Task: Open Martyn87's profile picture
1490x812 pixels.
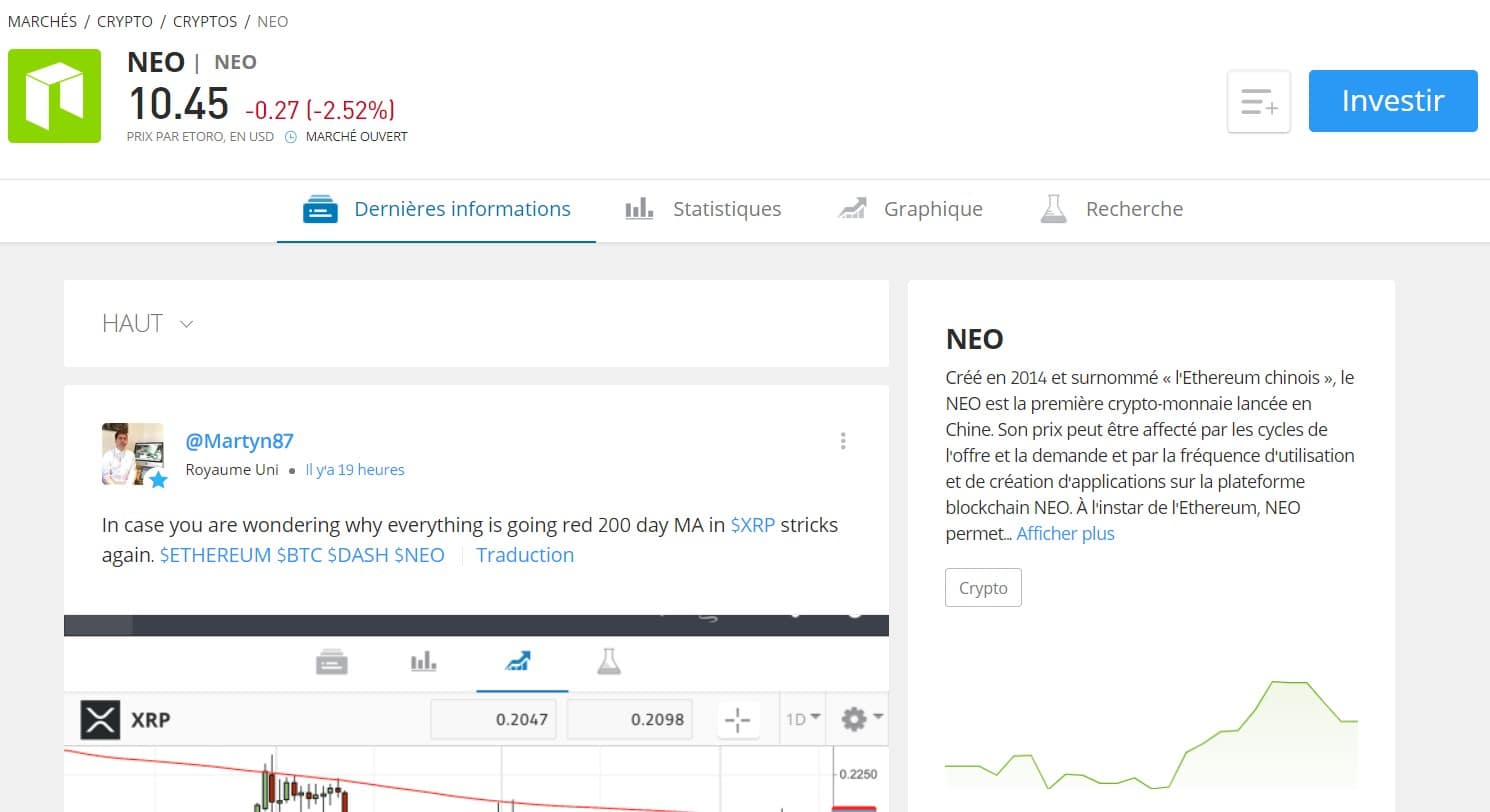Action: (x=133, y=454)
